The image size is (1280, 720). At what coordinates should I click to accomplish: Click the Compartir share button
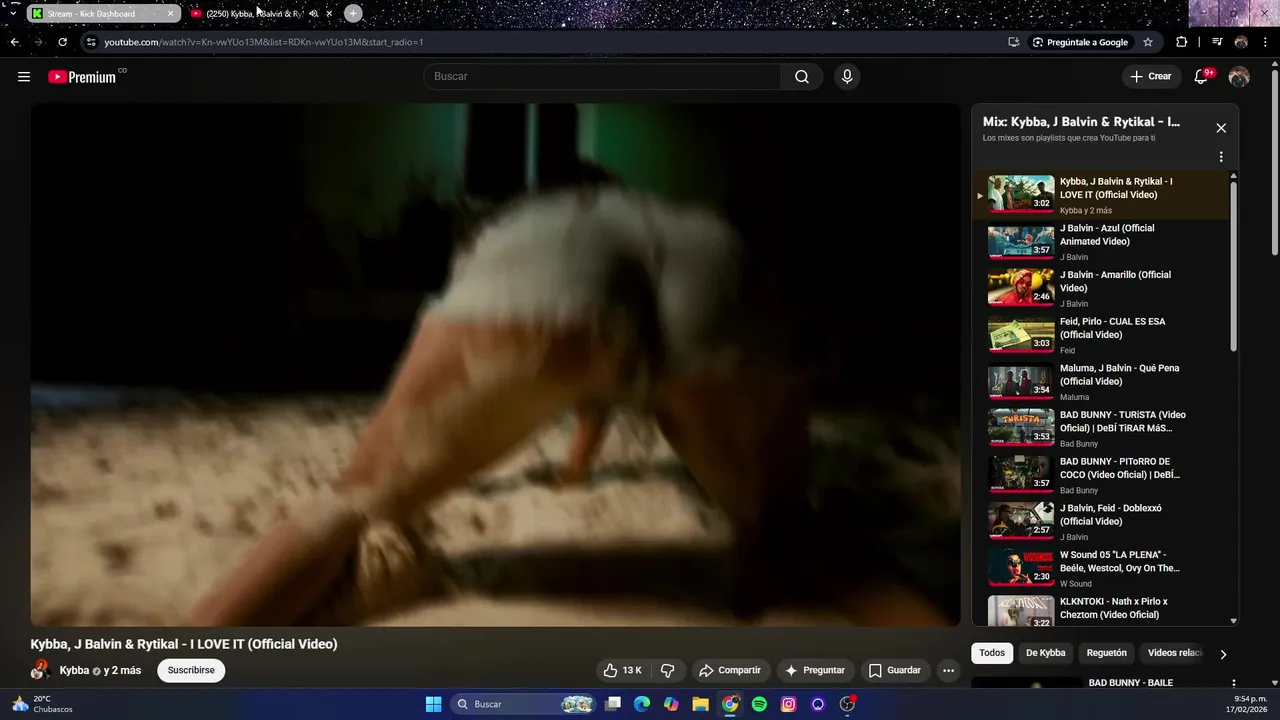pos(730,670)
